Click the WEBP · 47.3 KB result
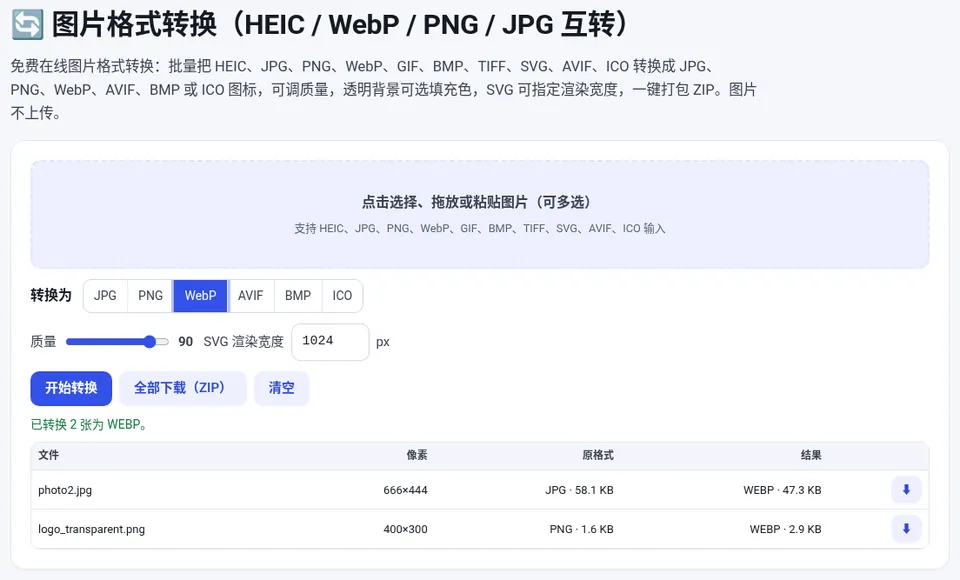Viewport: 960px width, 580px height. [782, 490]
